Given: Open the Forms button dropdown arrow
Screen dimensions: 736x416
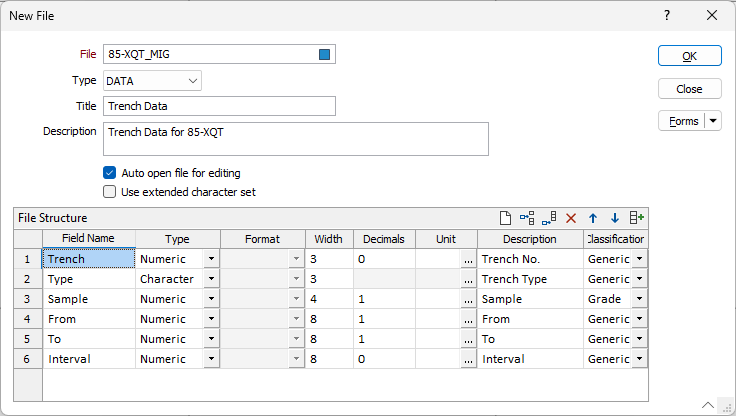Looking at the screenshot, I should point(713,121).
